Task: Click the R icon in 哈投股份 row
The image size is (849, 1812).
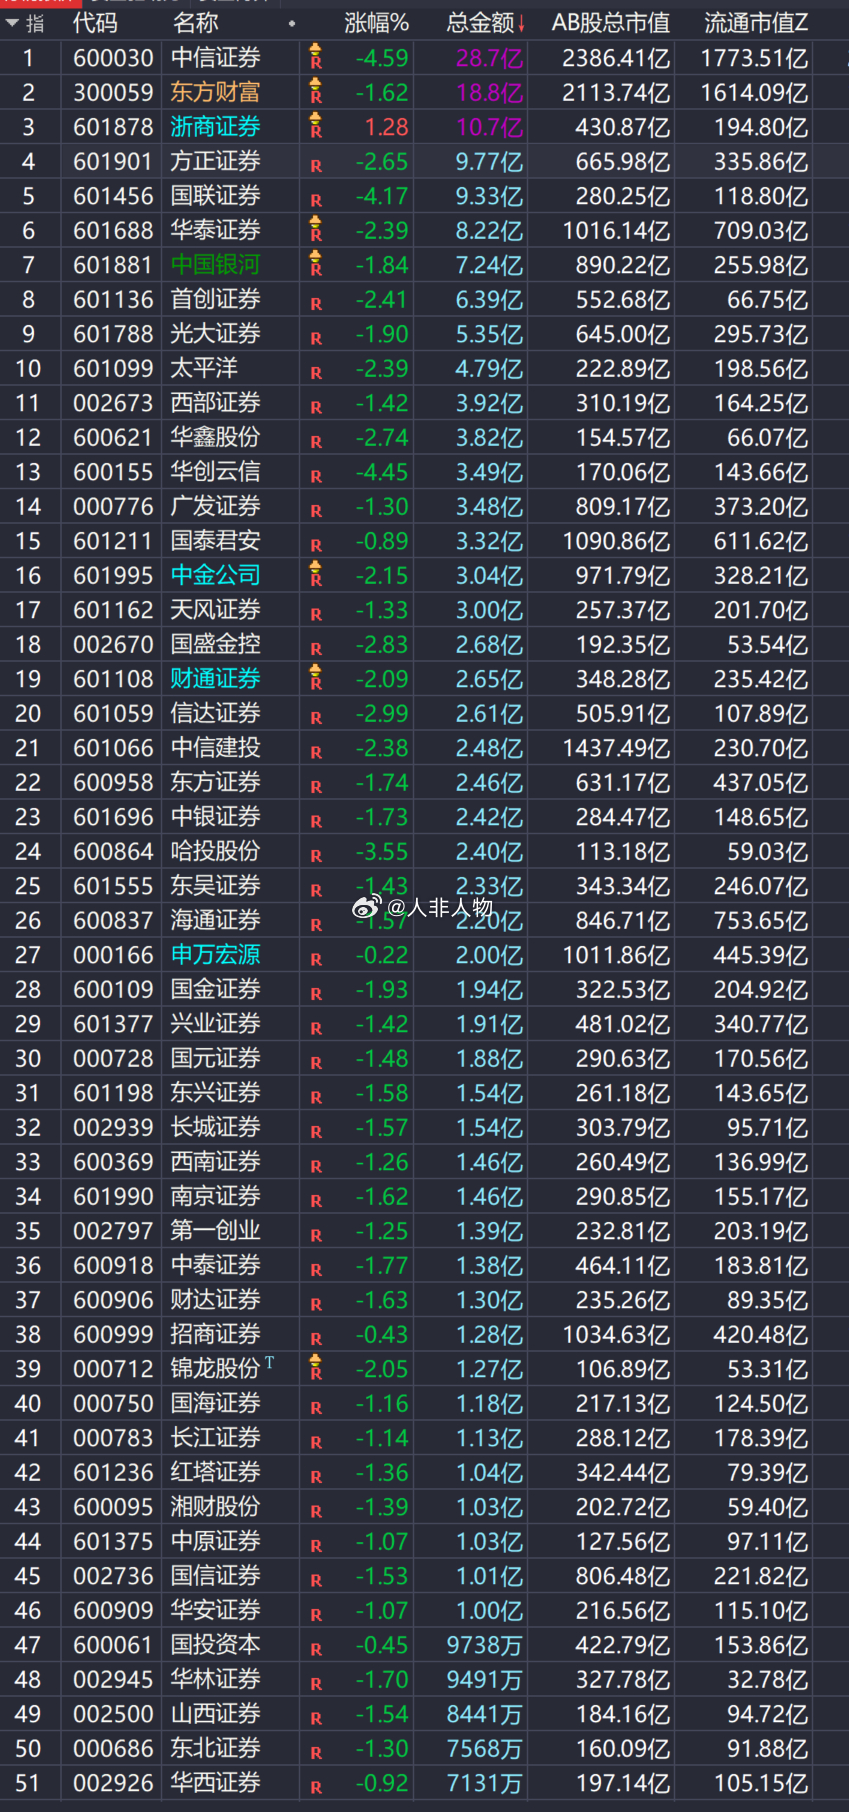Action: 316,856
